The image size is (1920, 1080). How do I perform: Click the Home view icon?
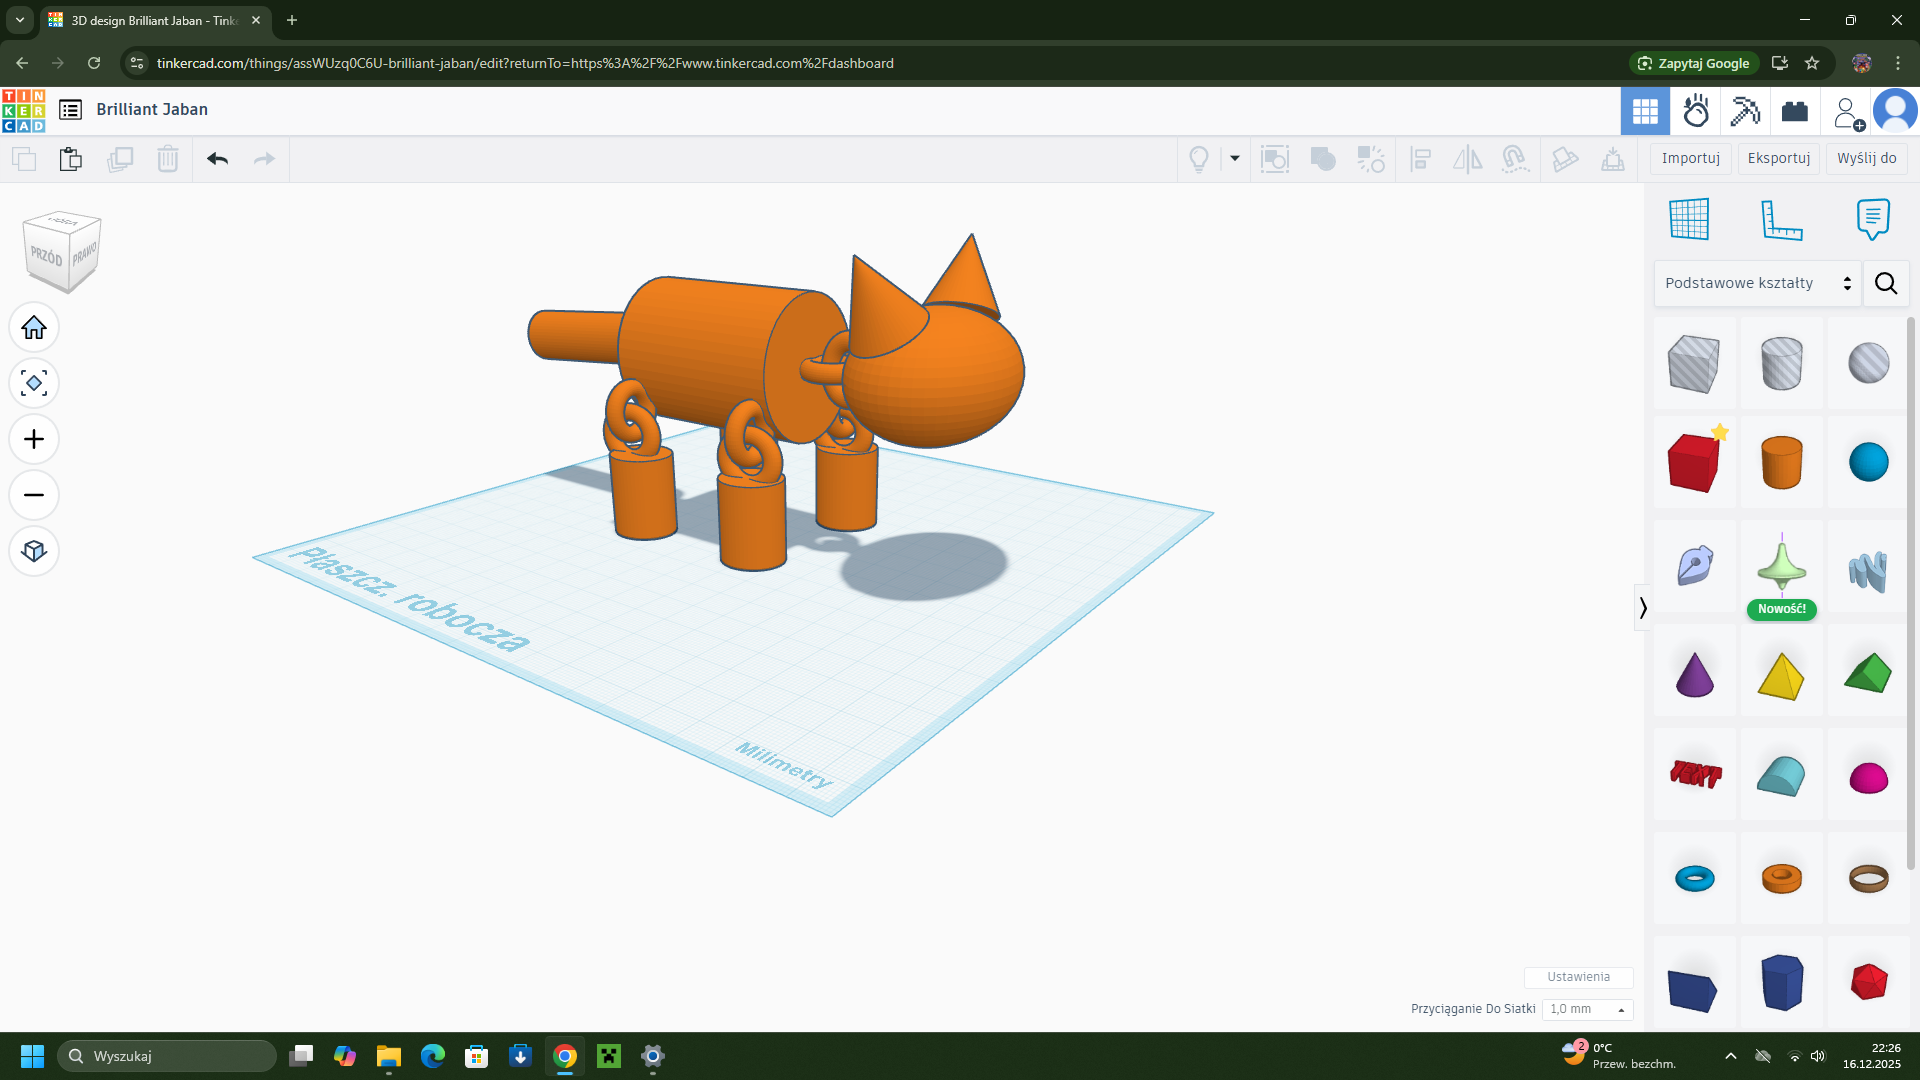34,328
